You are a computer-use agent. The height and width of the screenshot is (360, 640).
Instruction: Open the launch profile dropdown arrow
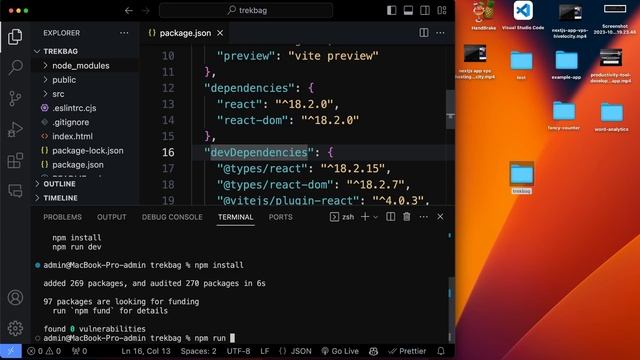376,217
